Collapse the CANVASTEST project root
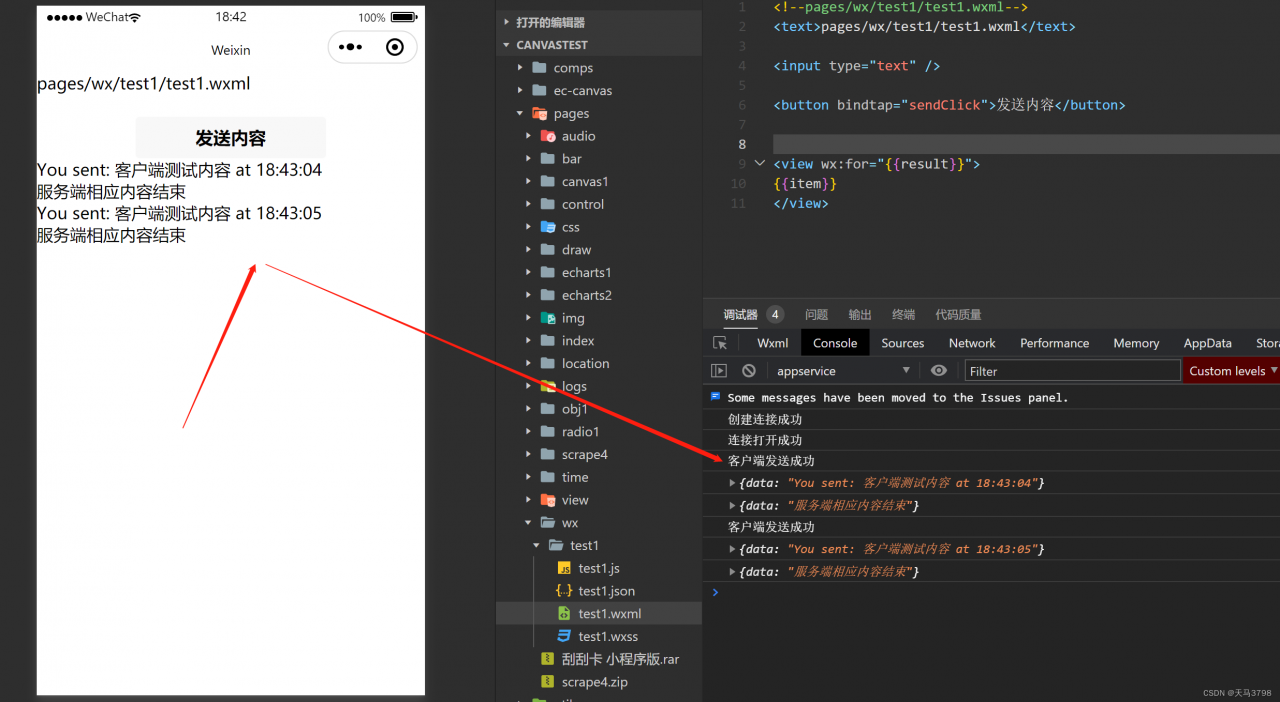The height and width of the screenshot is (702, 1280). 599,45
